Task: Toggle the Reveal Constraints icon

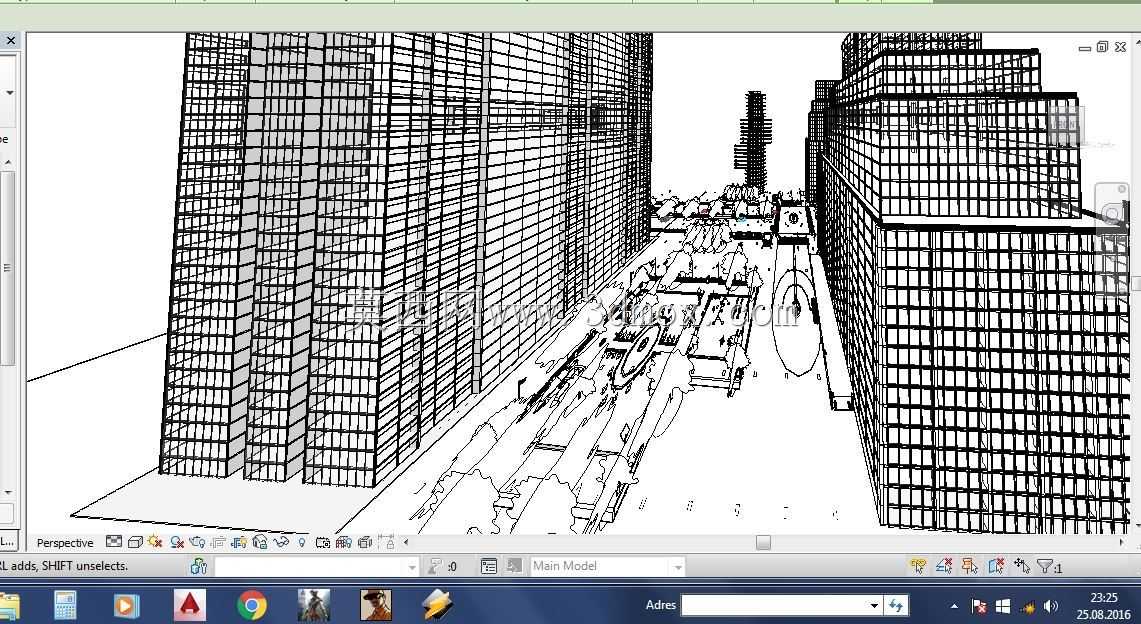Action: pos(386,542)
